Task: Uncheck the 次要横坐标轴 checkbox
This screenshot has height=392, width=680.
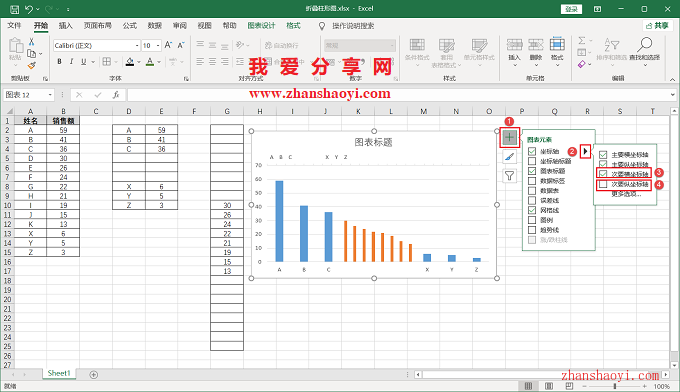Action: coord(603,174)
